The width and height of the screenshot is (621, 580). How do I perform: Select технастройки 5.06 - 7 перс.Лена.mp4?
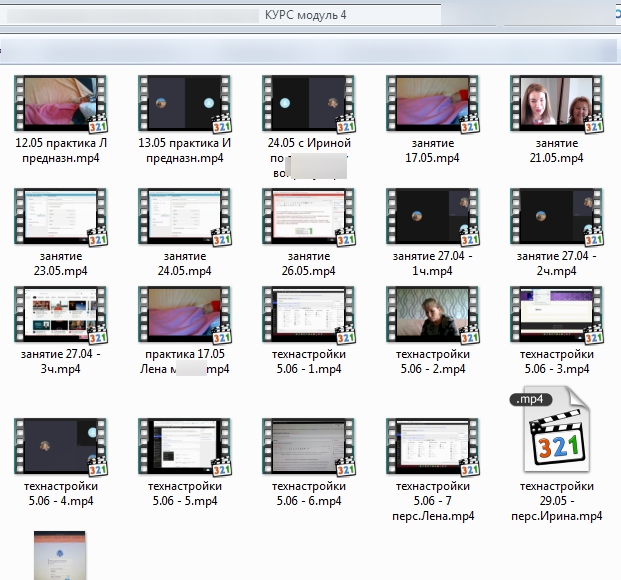click(432, 447)
